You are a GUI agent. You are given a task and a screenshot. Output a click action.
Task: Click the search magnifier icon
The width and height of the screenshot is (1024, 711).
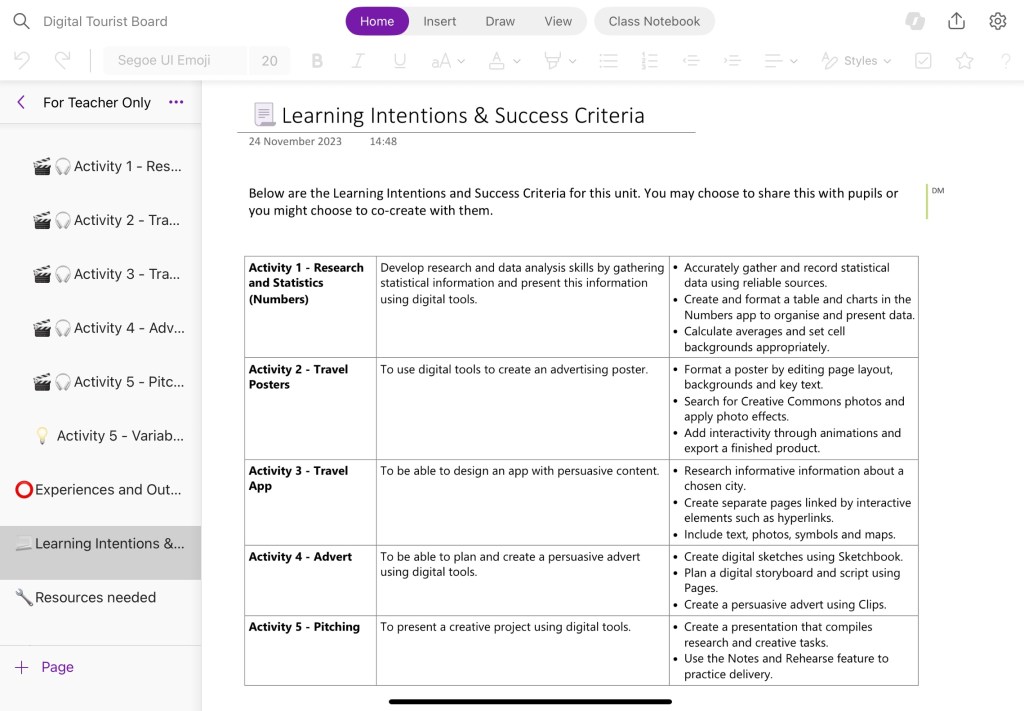tap(21, 21)
